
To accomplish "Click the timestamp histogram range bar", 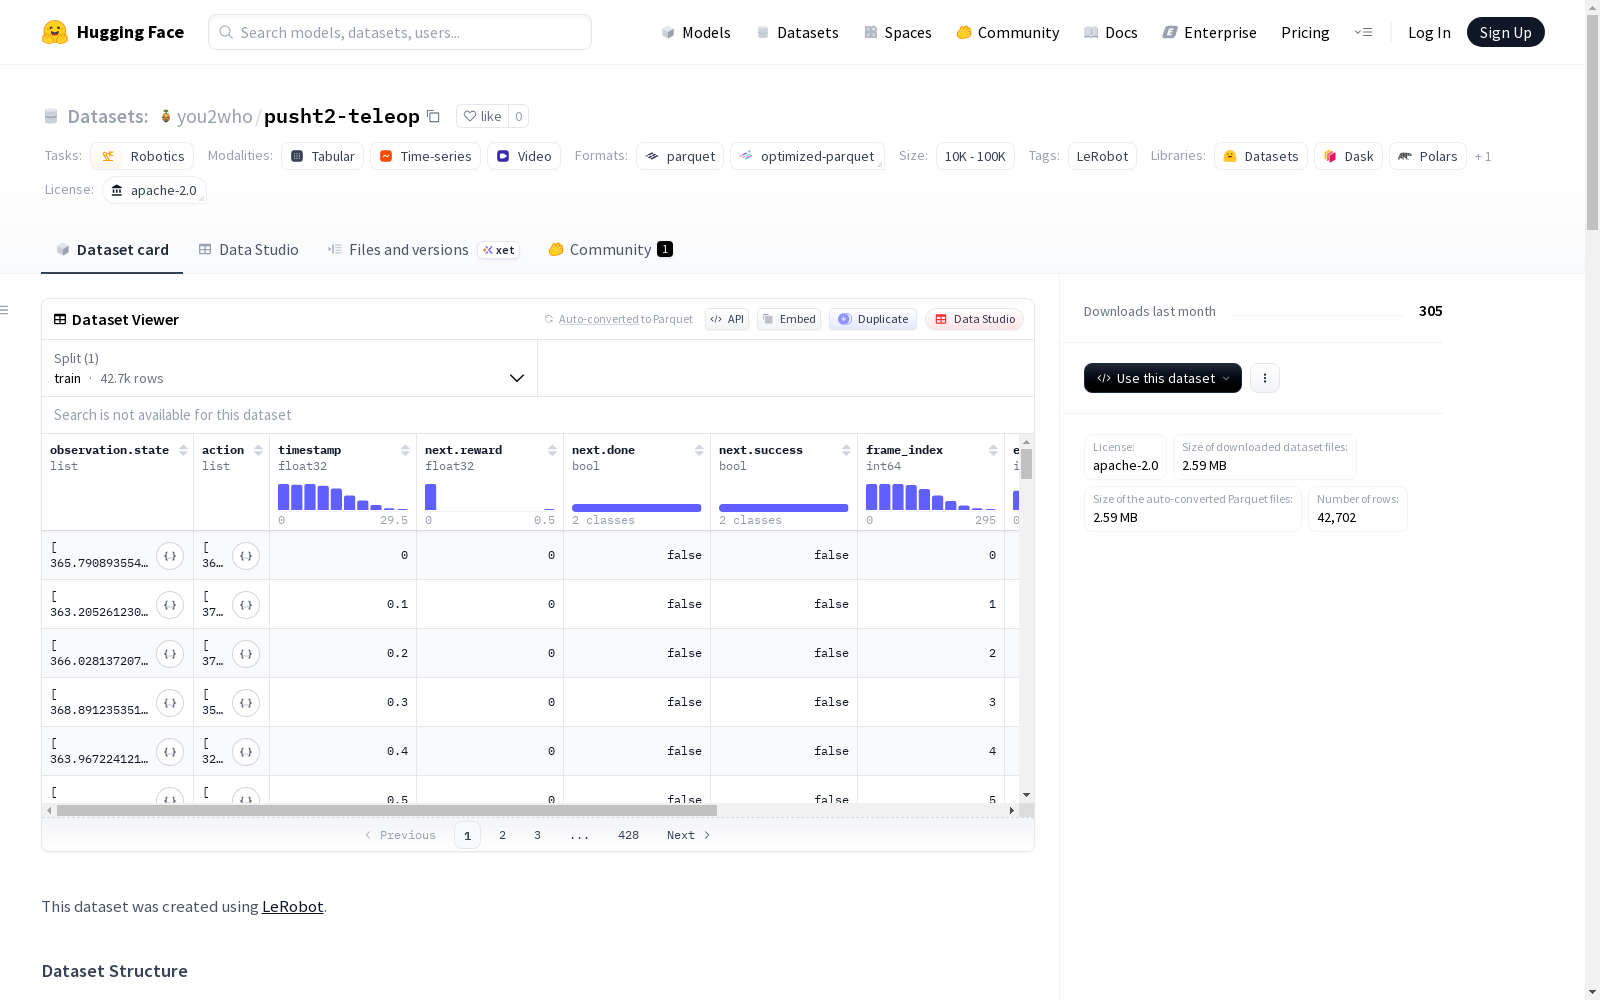I will (343, 497).
